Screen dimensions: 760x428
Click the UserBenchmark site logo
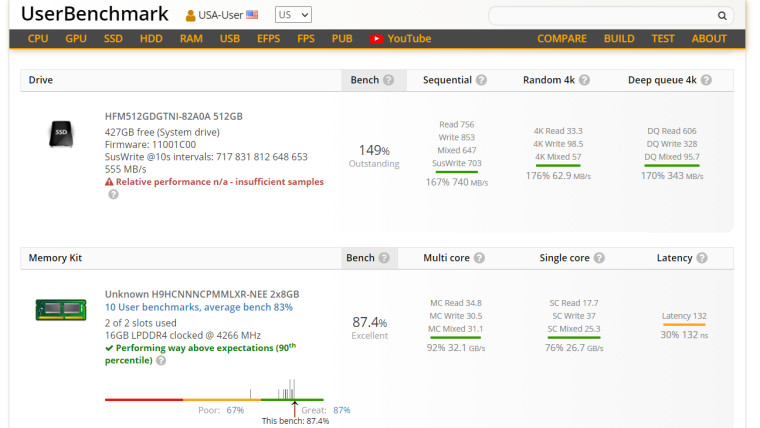tap(95, 14)
